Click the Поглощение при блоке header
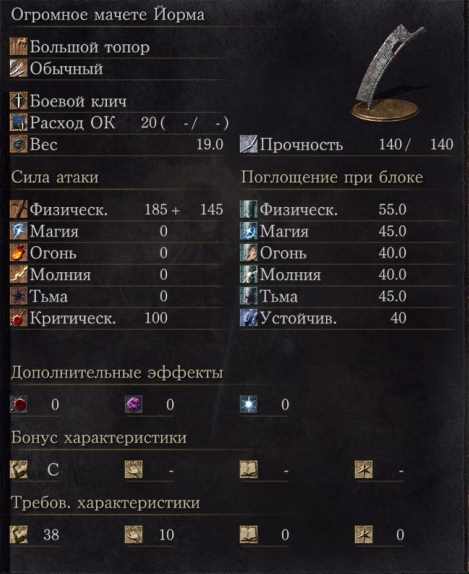Viewport: 469px width, 574px height. coord(332,177)
